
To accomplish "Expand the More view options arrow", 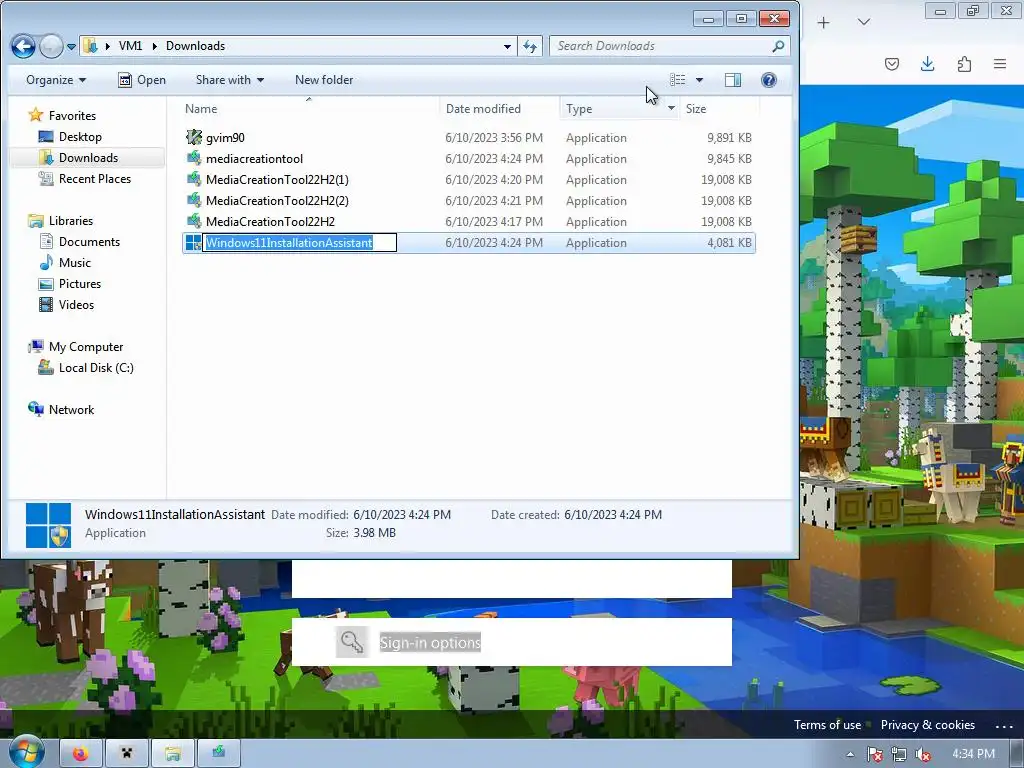I will [699, 80].
